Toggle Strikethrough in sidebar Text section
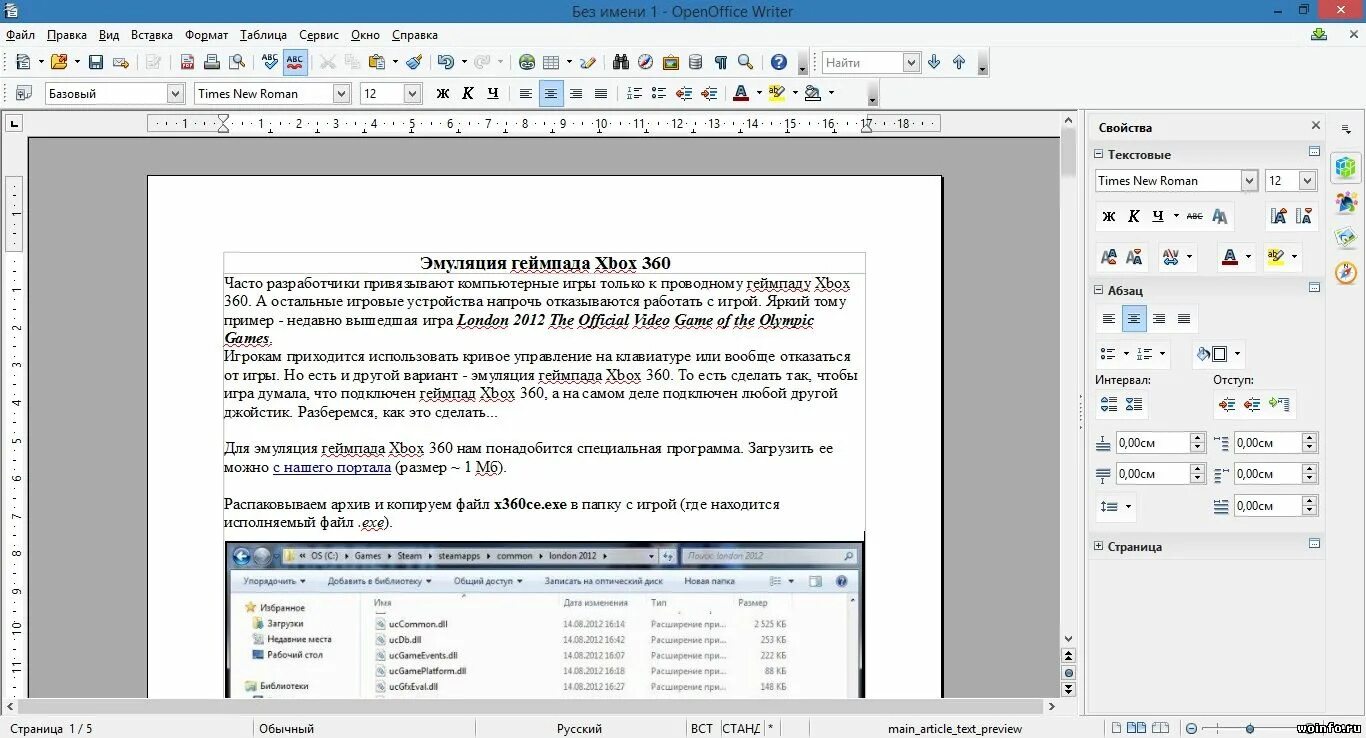Image resolution: width=1366 pixels, height=738 pixels. [1194, 216]
